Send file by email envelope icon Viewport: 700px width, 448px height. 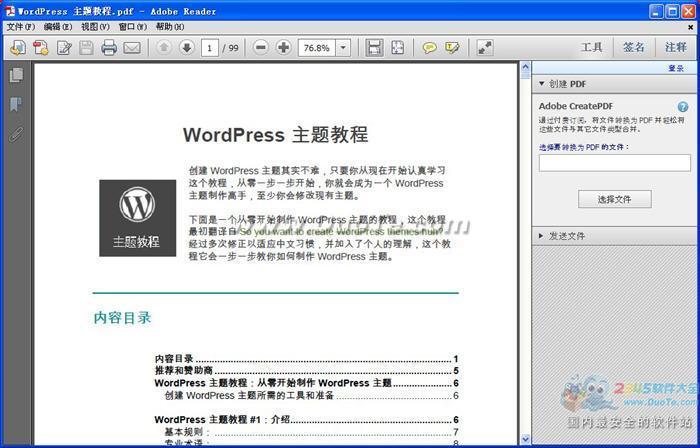click(x=132, y=47)
